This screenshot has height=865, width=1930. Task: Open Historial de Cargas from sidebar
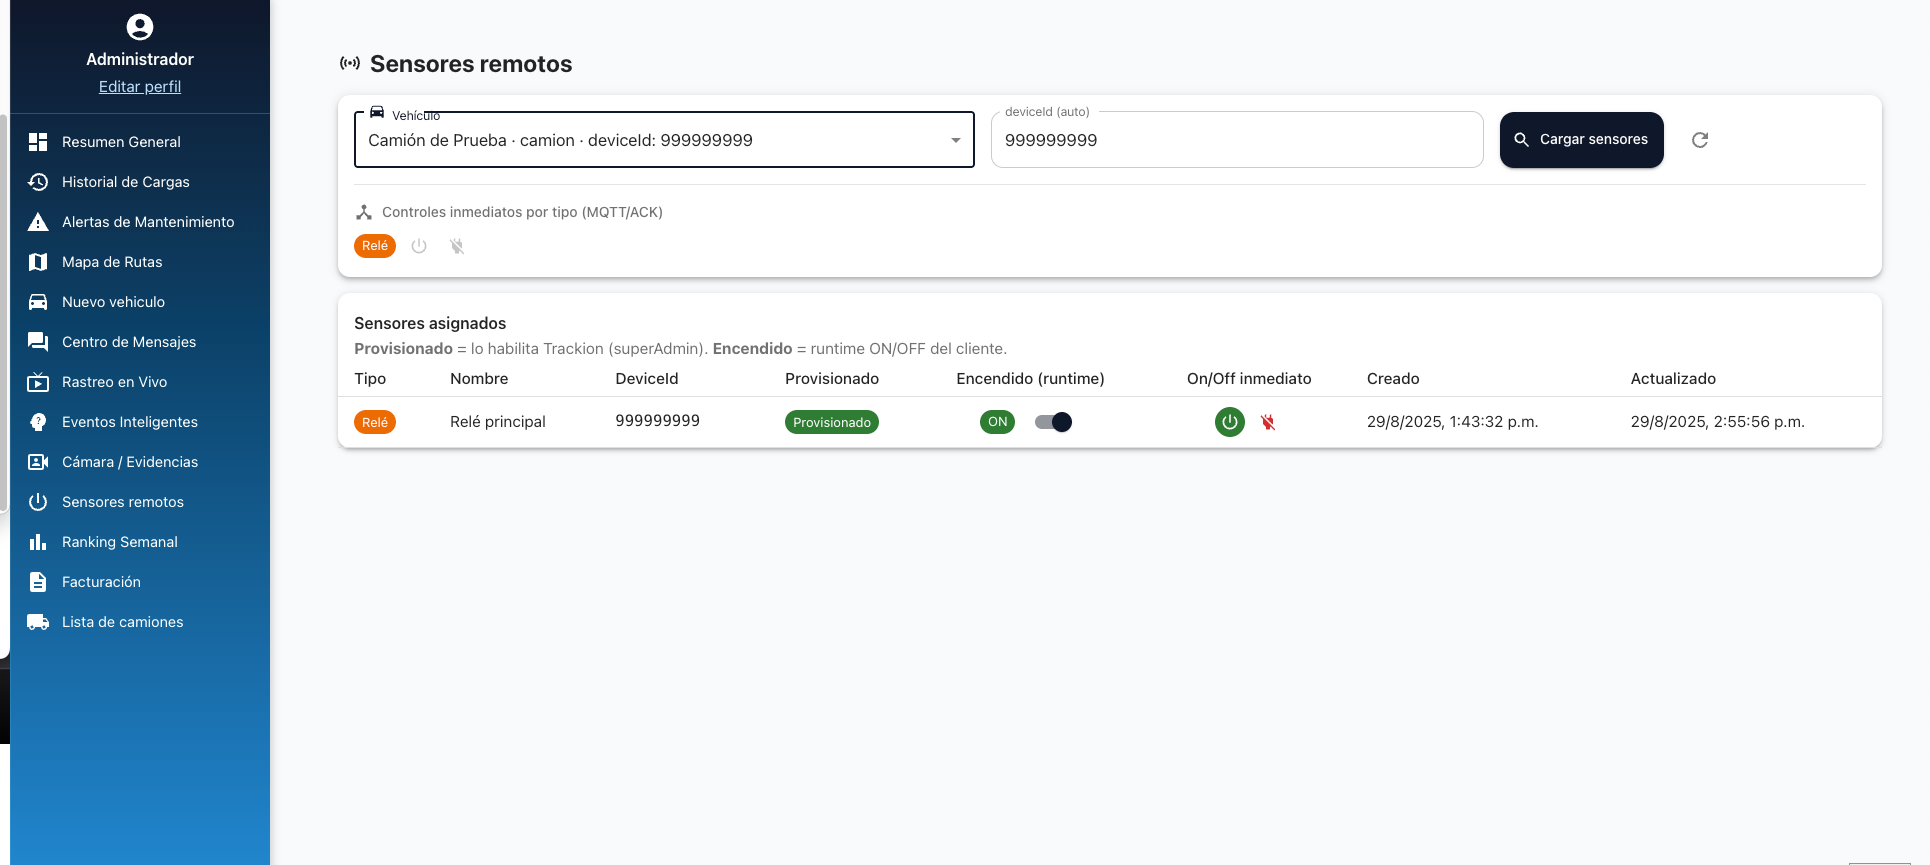click(125, 182)
